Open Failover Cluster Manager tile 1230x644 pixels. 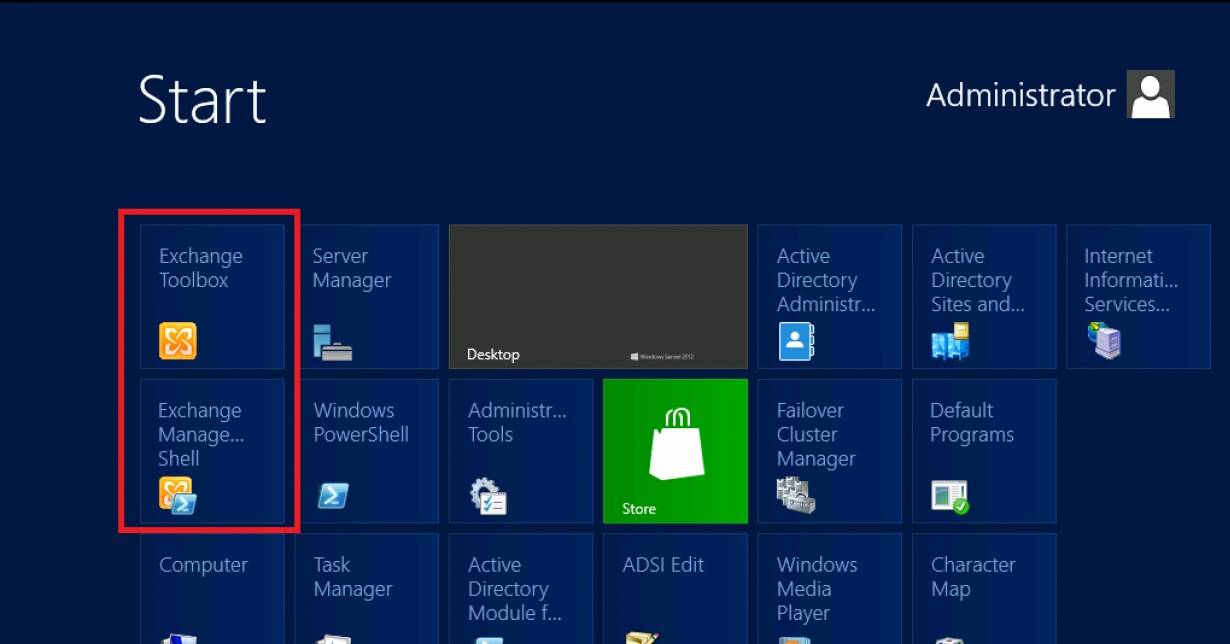tap(829, 451)
